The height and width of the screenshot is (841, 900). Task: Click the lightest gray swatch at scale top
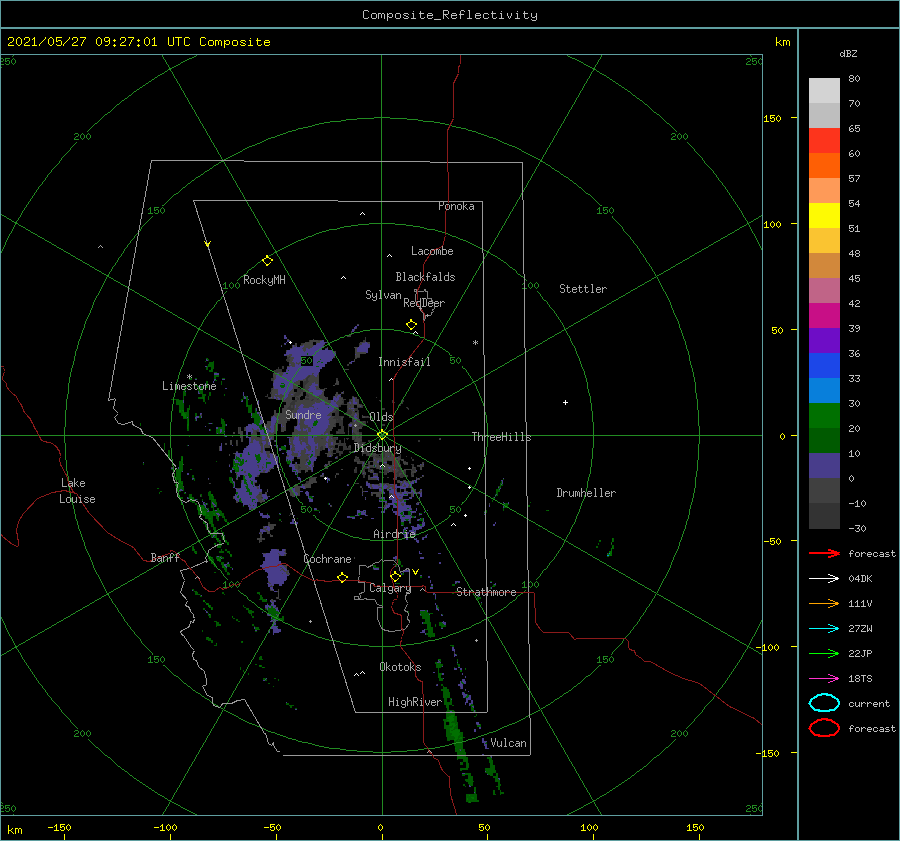824,91
